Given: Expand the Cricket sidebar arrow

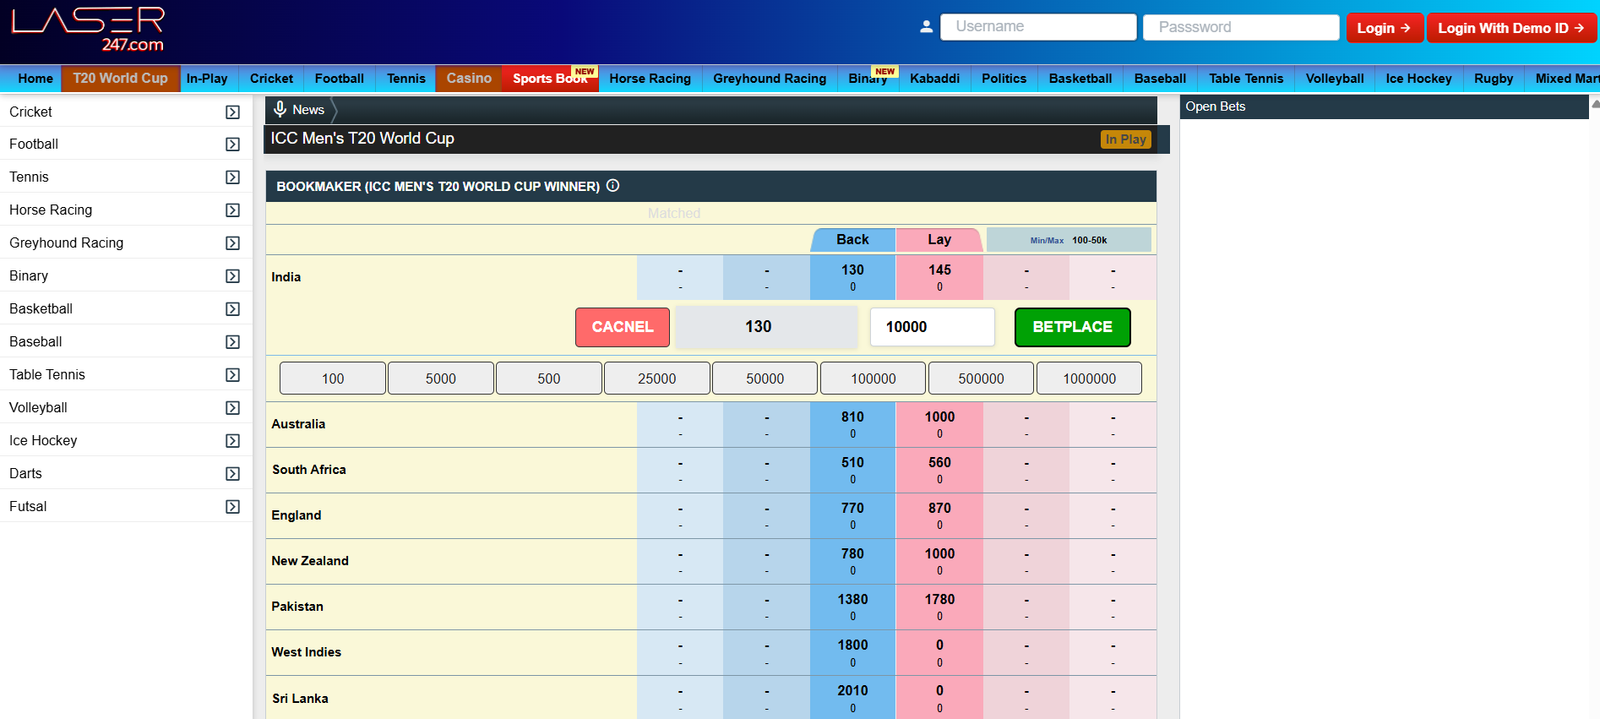Looking at the screenshot, I should (x=233, y=112).
